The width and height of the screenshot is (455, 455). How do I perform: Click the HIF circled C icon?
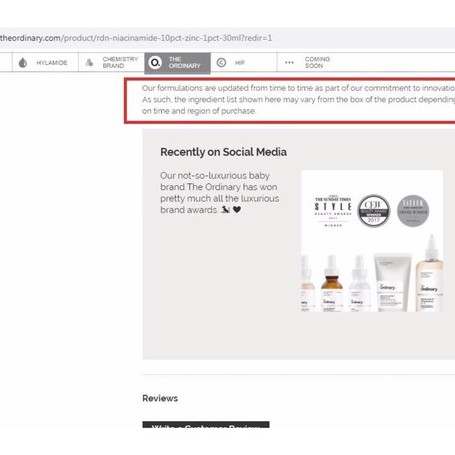point(221,62)
